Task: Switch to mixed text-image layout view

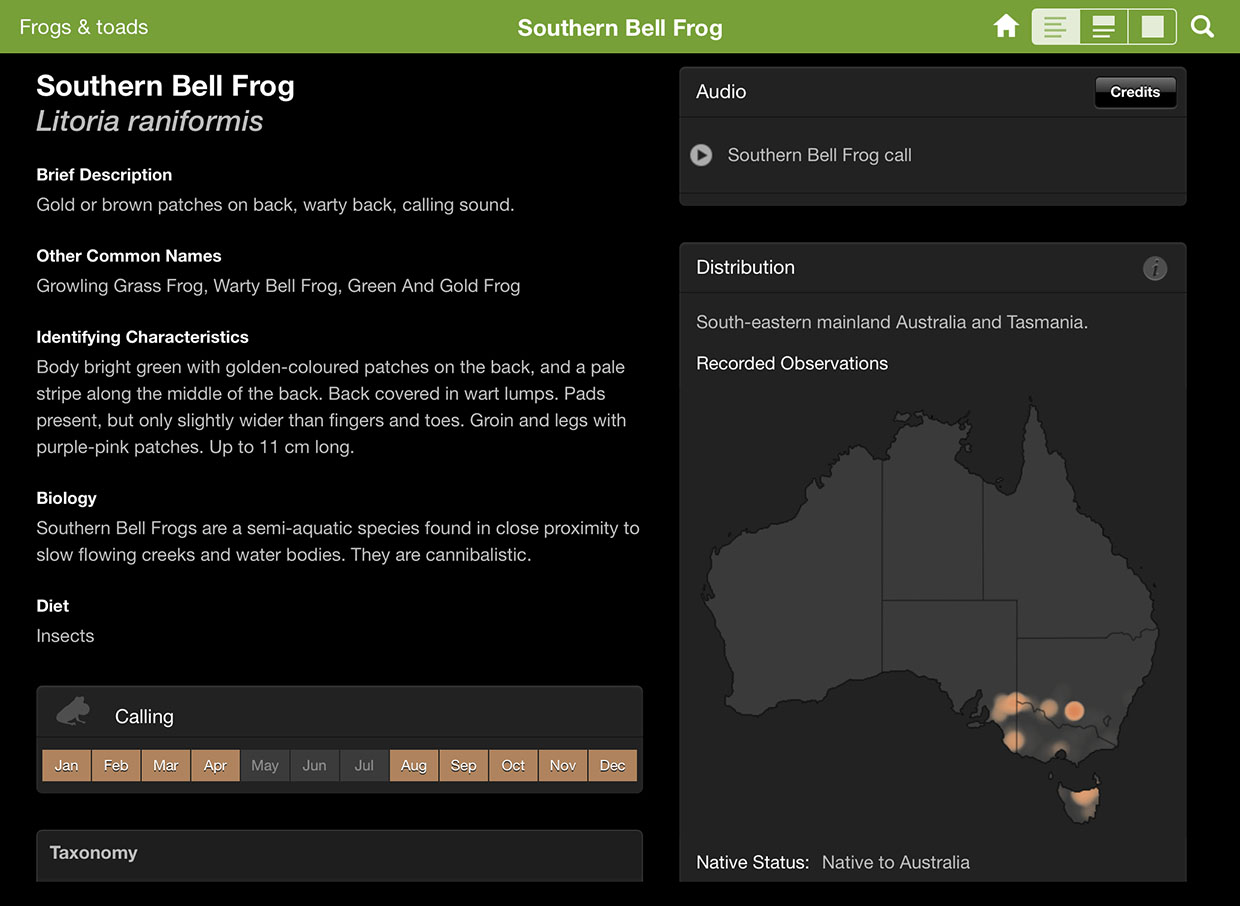Action: coord(1103,27)
